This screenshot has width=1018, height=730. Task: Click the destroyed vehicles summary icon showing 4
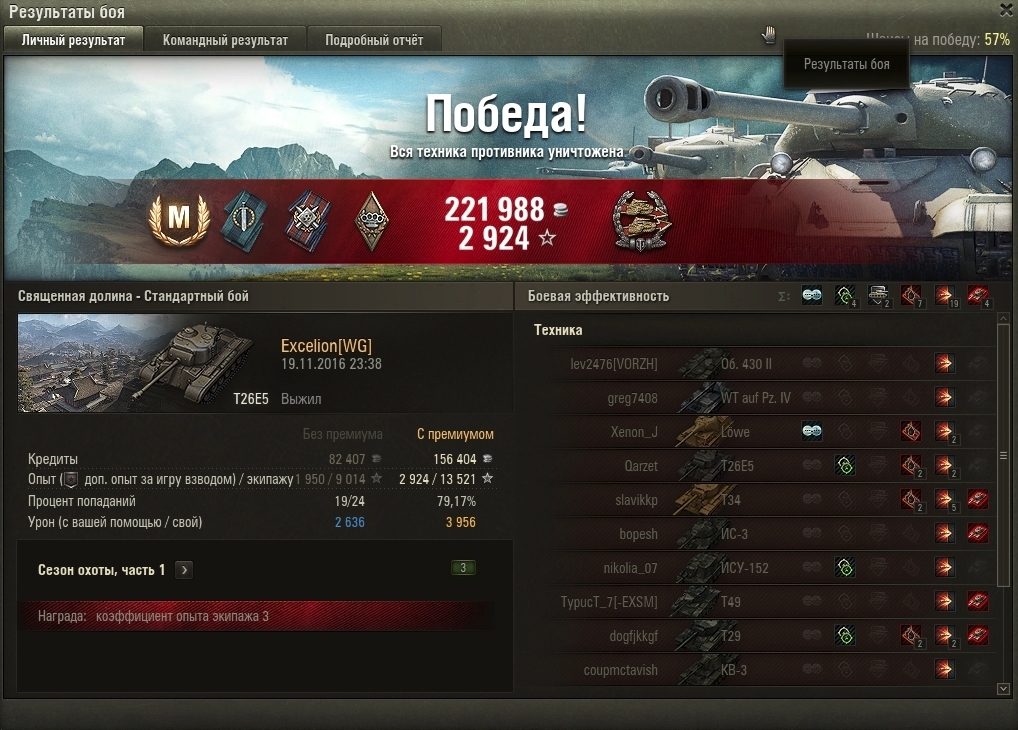977,296
